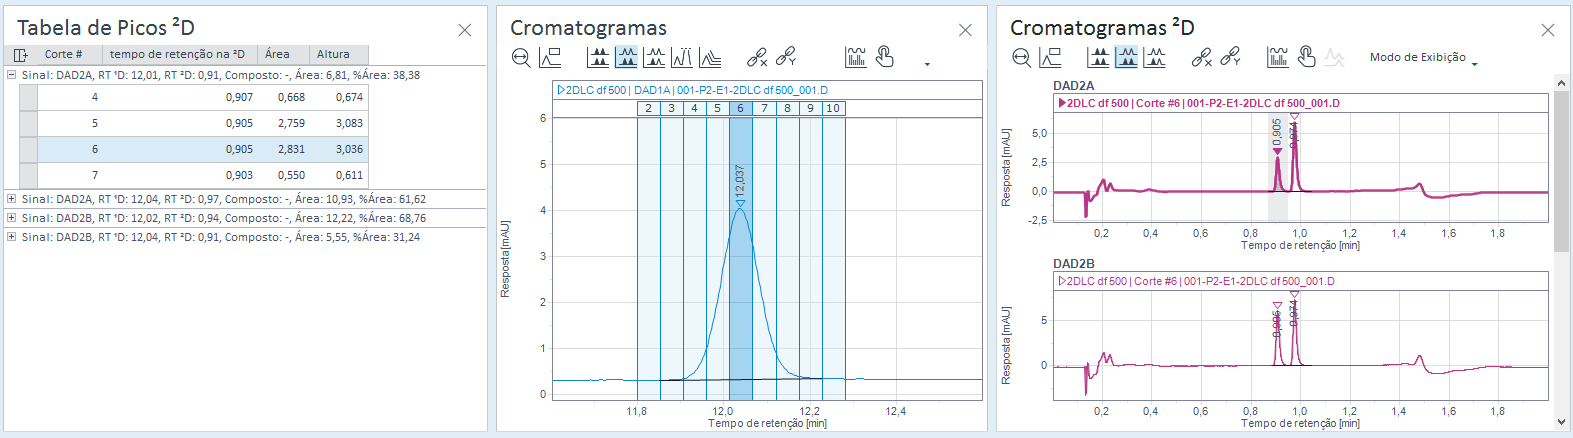The height and width of the screenshot is (438, 1573).
Task: Toggle link X axes in Cromatogramas ²D
Action: pos(1201,58)
